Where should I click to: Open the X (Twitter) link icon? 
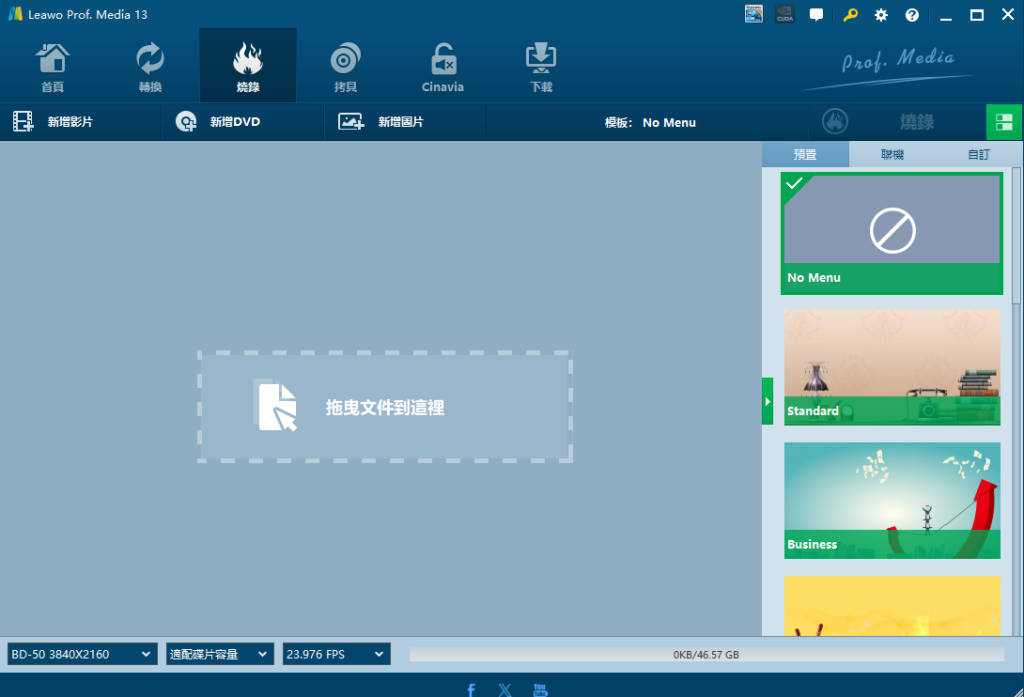tap(505, 690)
